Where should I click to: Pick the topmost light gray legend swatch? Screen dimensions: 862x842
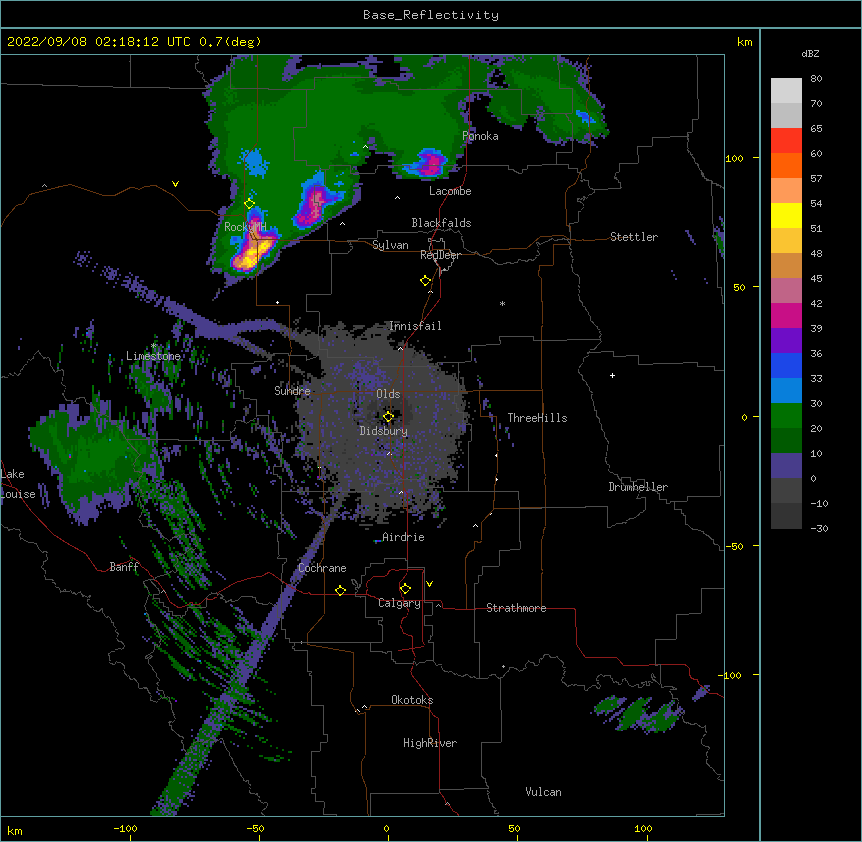click(786, 90)
